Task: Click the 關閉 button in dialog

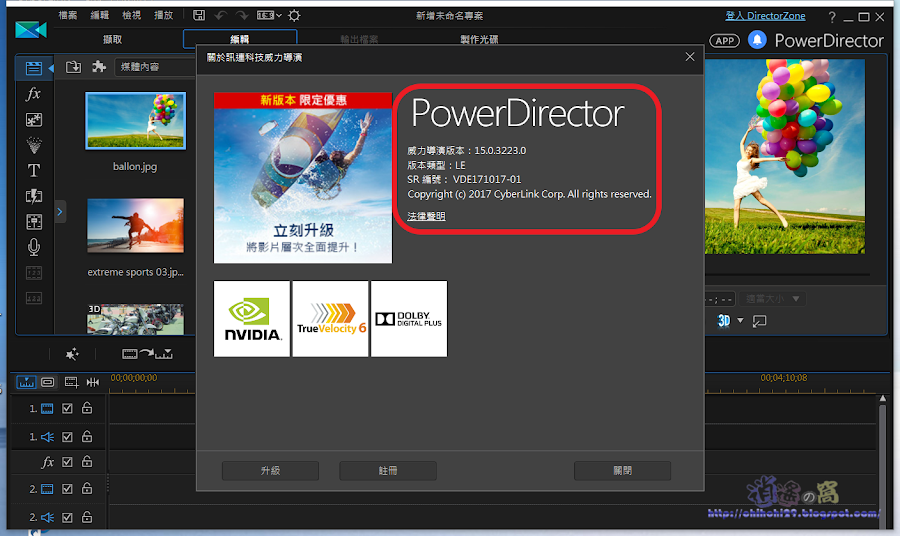Action: click(x=623, y=471)
